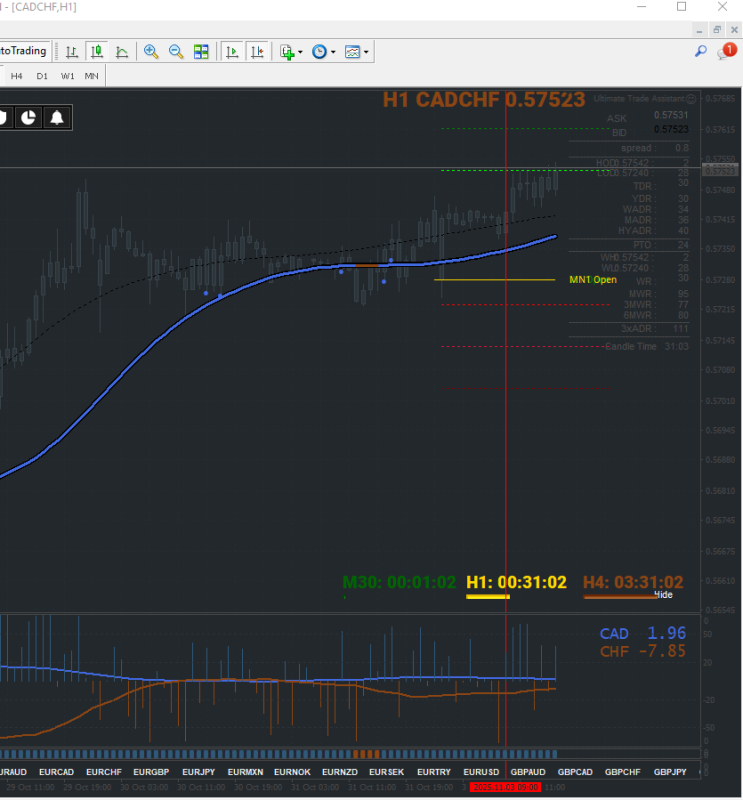Close the inner CADCHF chart window

click(734, 30)
